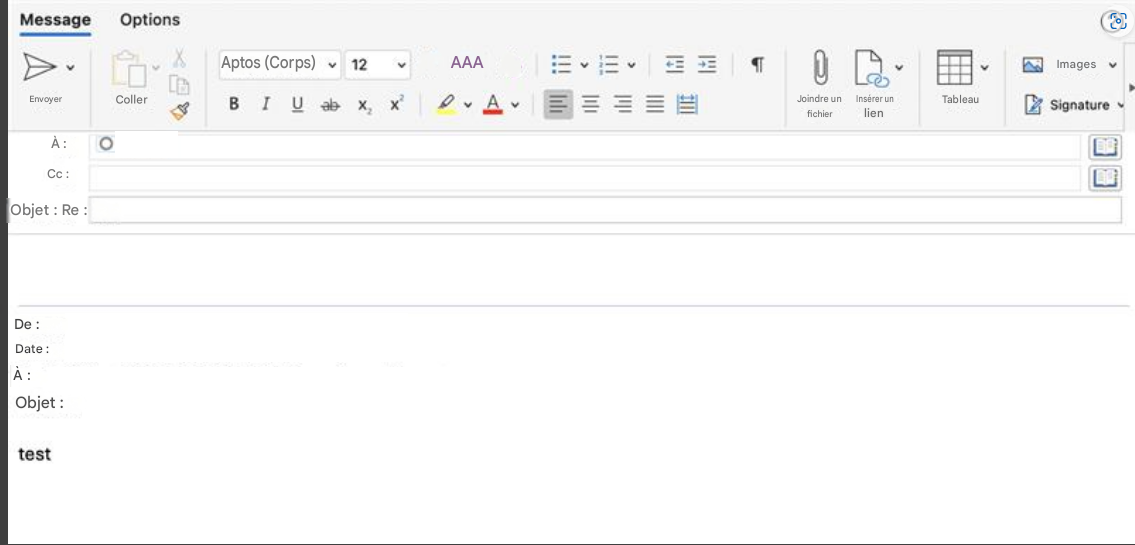The width and height of the screenshot is (1135, 545).
Task: Click the line spacing icon
Action: click(x=687, y=106)
